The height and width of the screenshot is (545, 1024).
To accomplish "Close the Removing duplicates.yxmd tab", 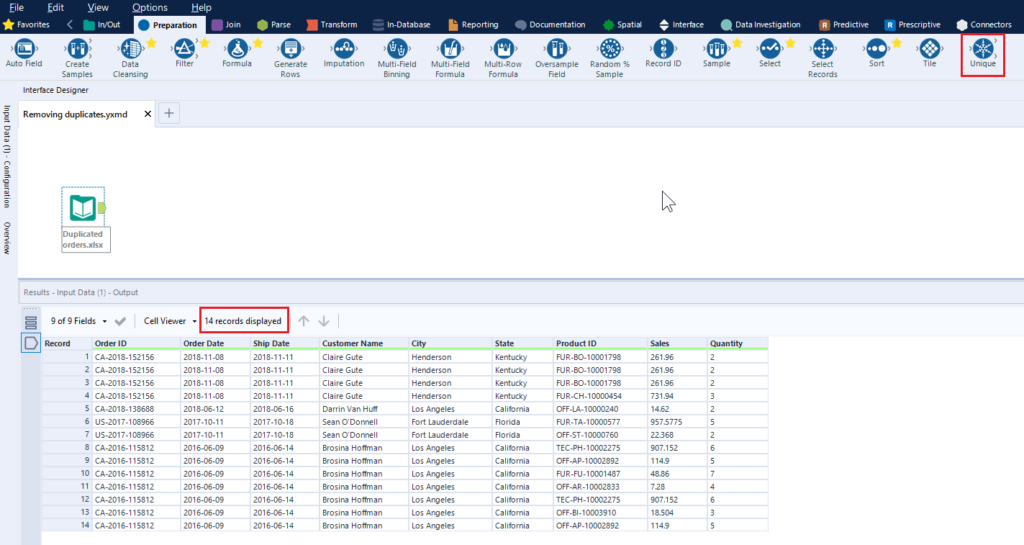I will tap(148, 114).
